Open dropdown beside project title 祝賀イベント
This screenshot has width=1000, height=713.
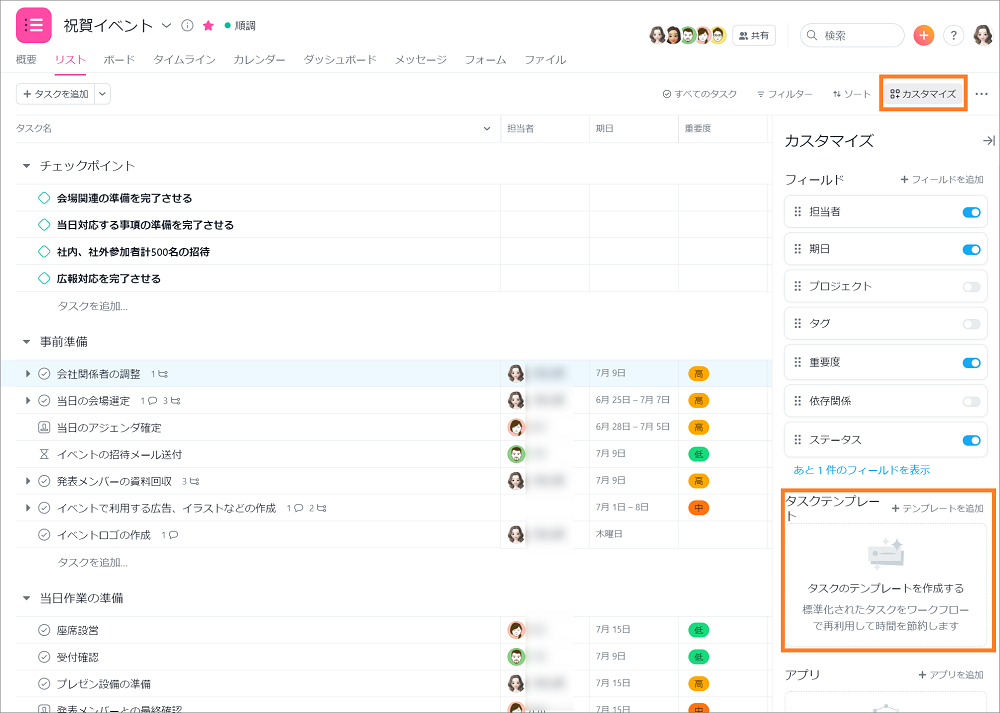166,26
